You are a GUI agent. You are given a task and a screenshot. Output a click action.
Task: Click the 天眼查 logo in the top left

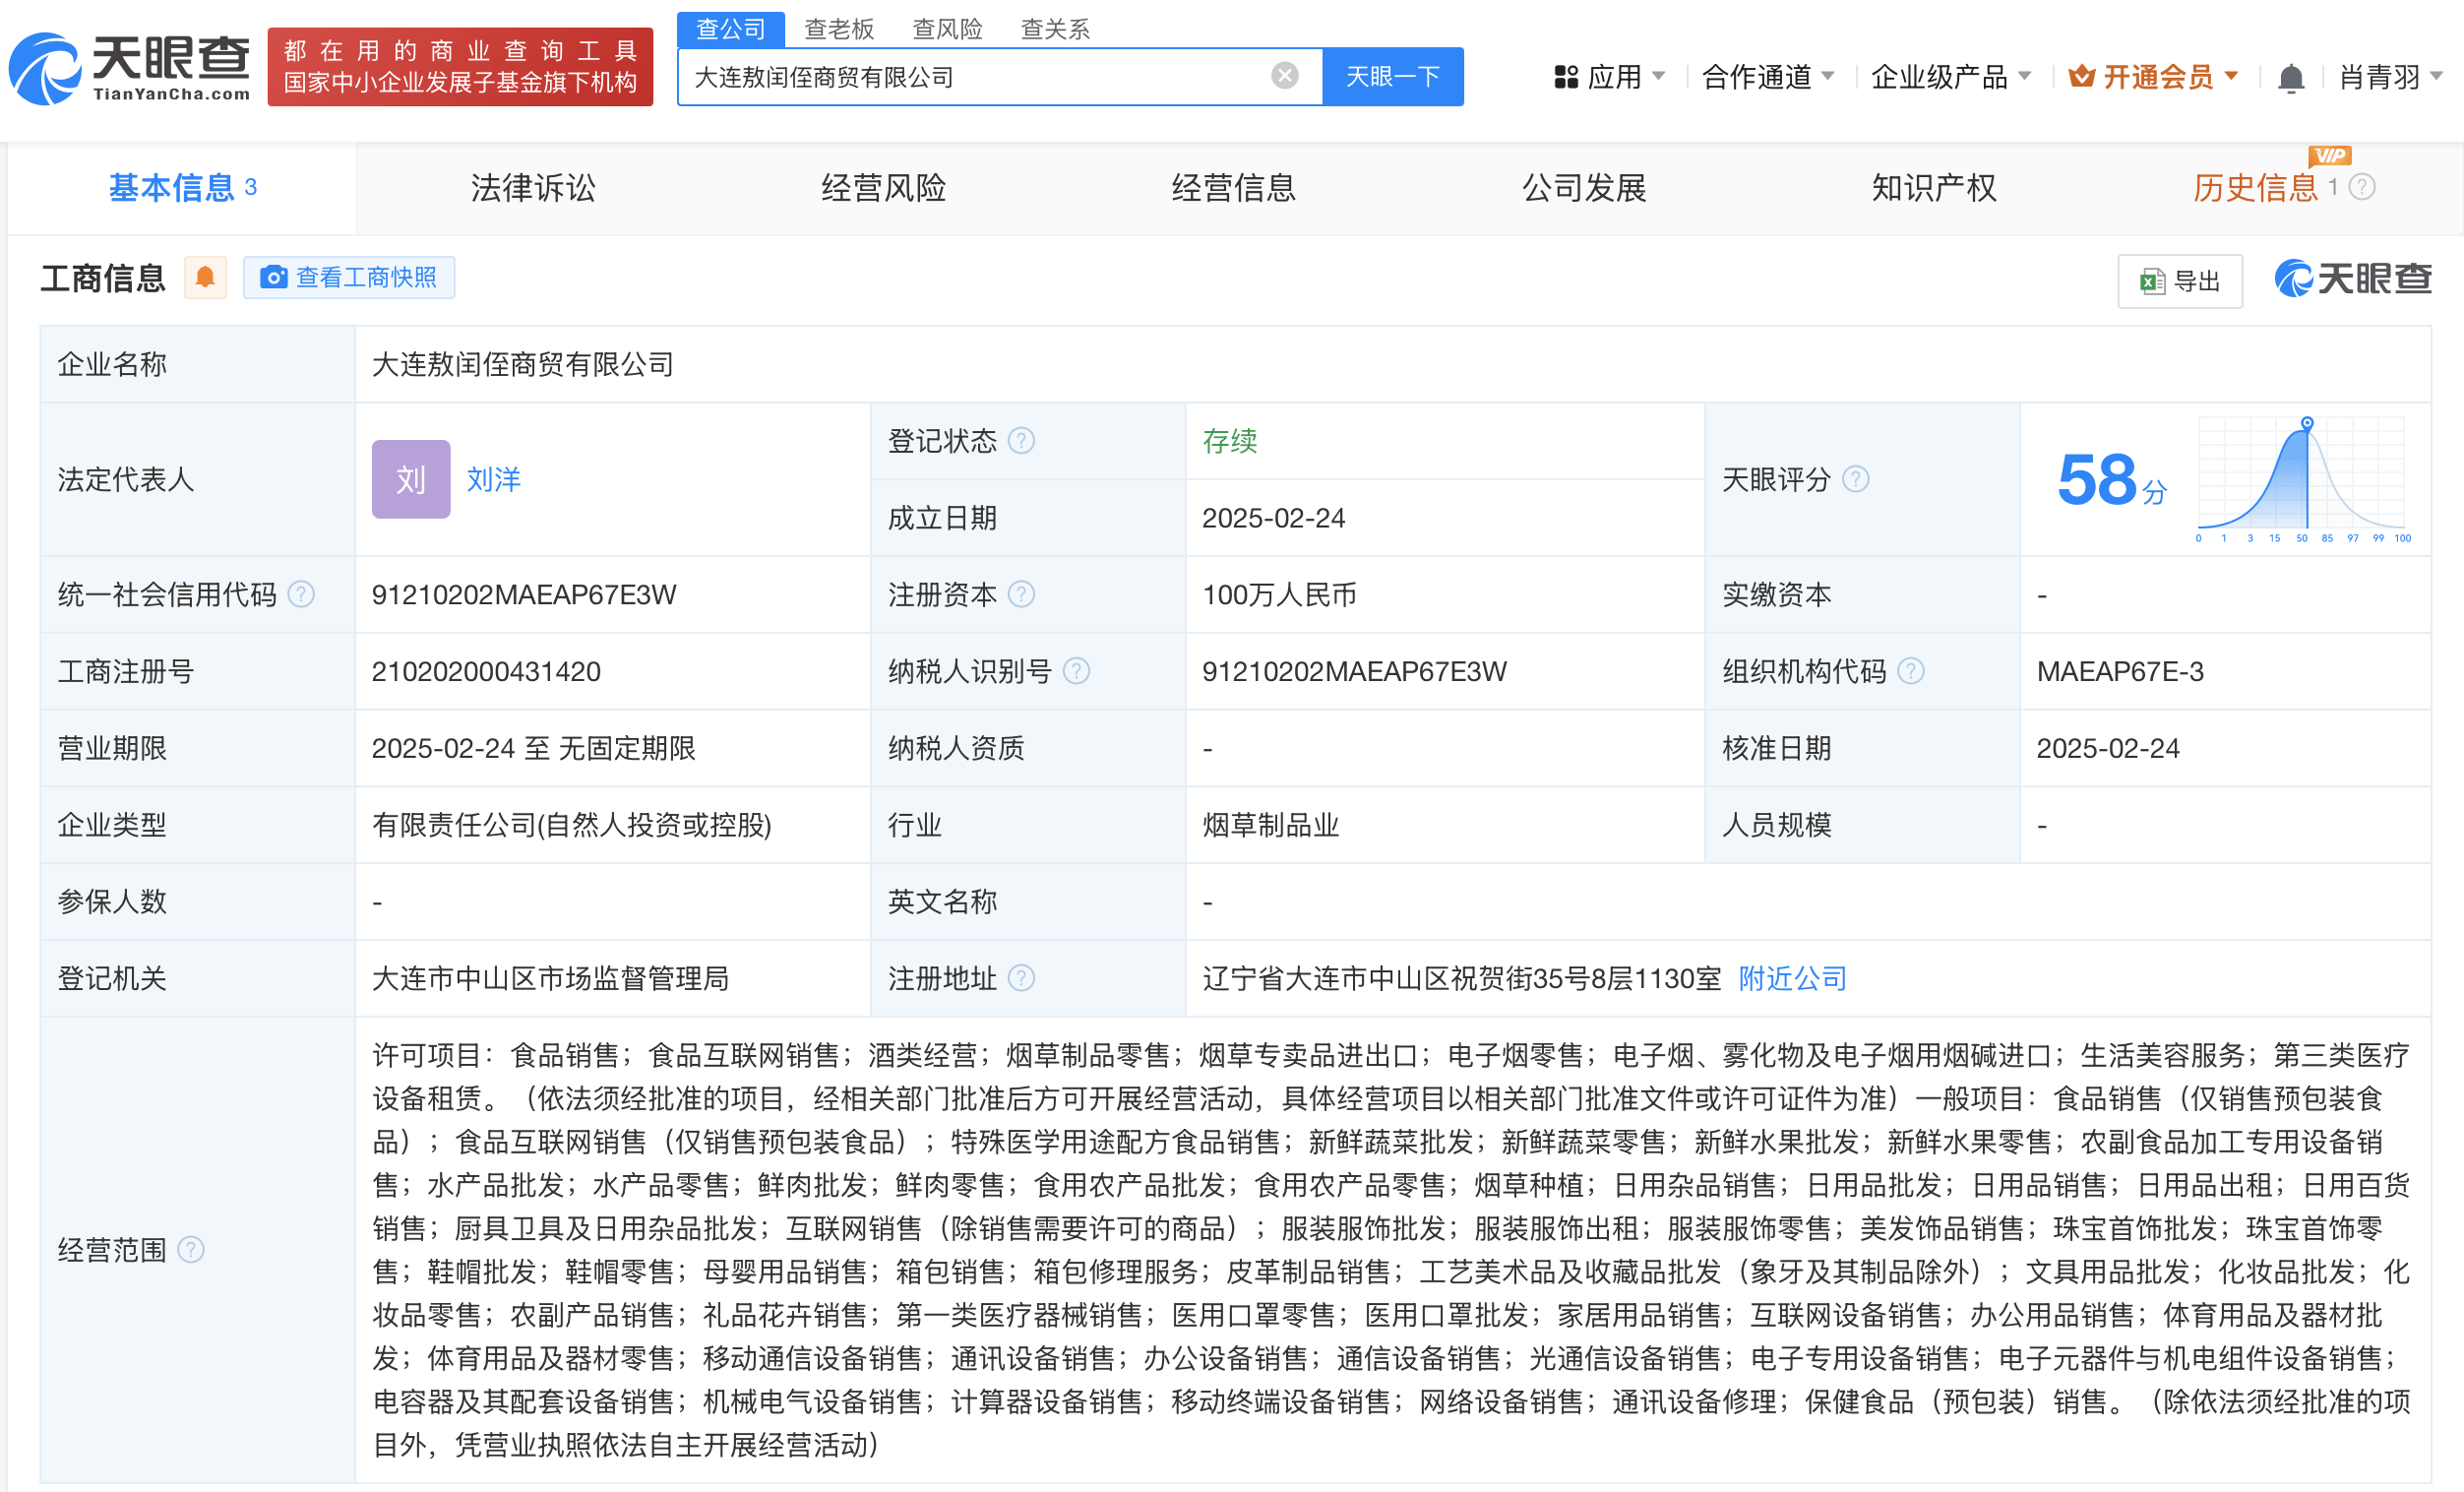pyautogui.click(x=130, y=68)
